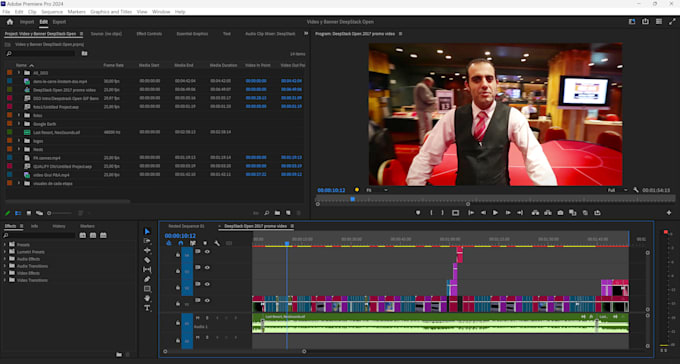680x364 pixels.
Task: Toggle Snap in Timeline
Action: click(181, 243)
